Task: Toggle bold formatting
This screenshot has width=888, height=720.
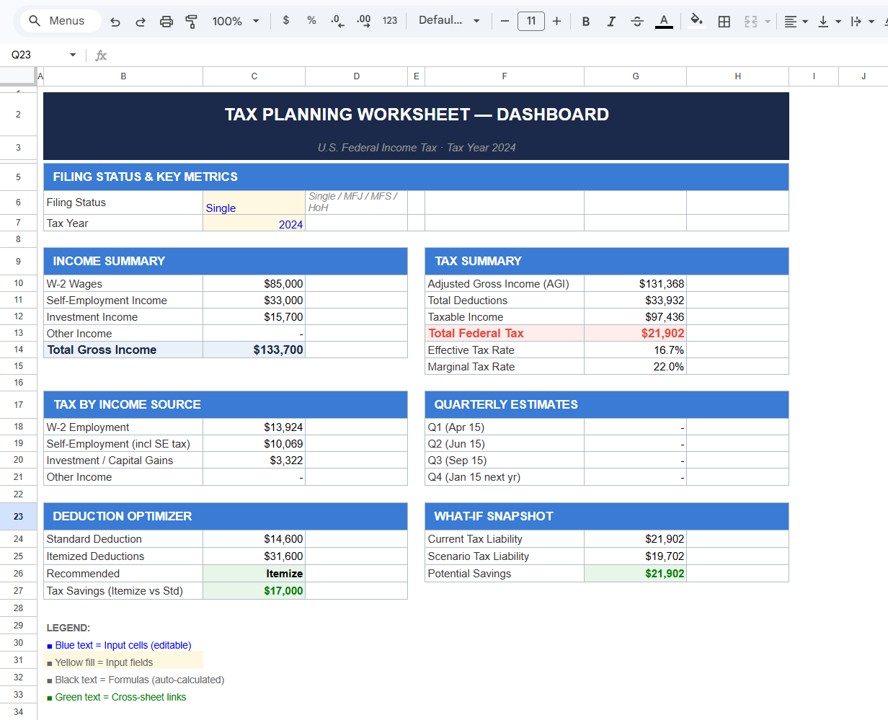Action: click(586, 22)
